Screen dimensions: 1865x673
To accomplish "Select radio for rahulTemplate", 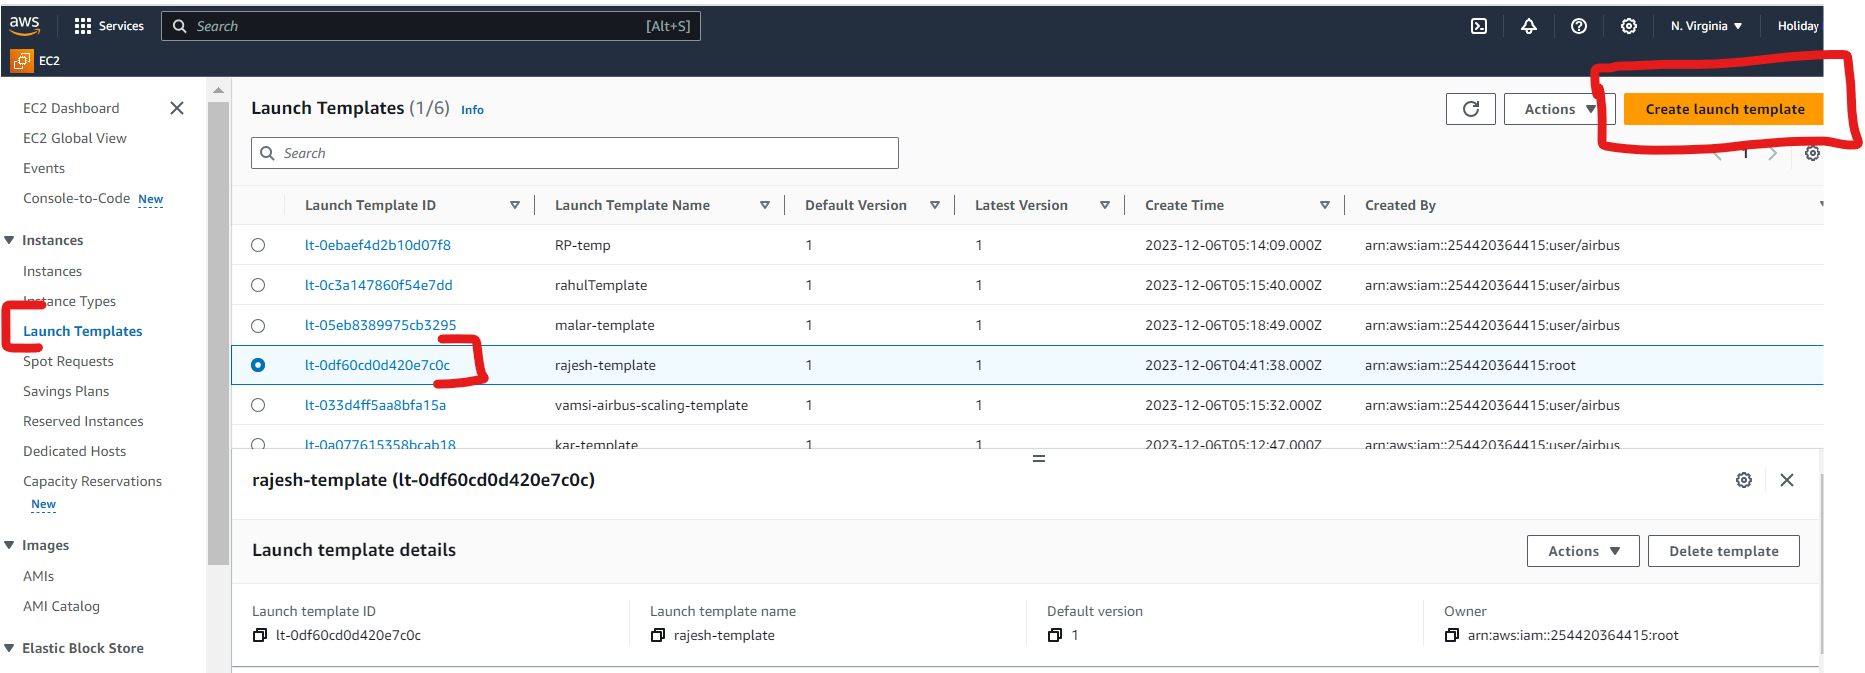I will 258,285.
